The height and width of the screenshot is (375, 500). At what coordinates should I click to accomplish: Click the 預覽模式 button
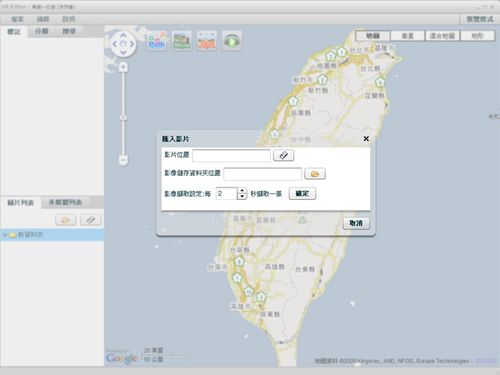coord(480,19)
